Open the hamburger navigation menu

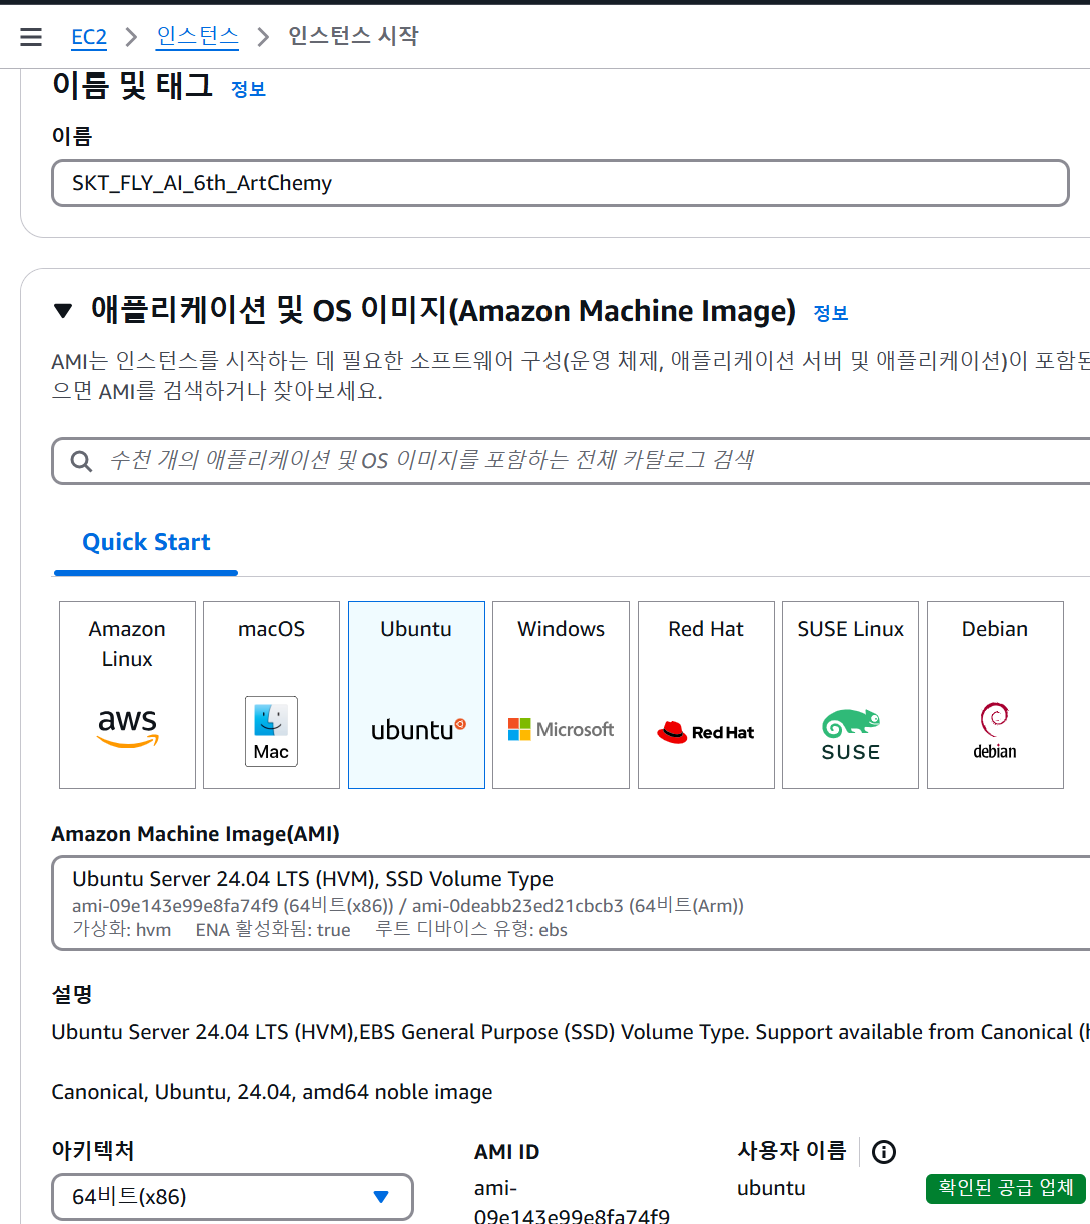pyautogui.click(x=31, y=37)
